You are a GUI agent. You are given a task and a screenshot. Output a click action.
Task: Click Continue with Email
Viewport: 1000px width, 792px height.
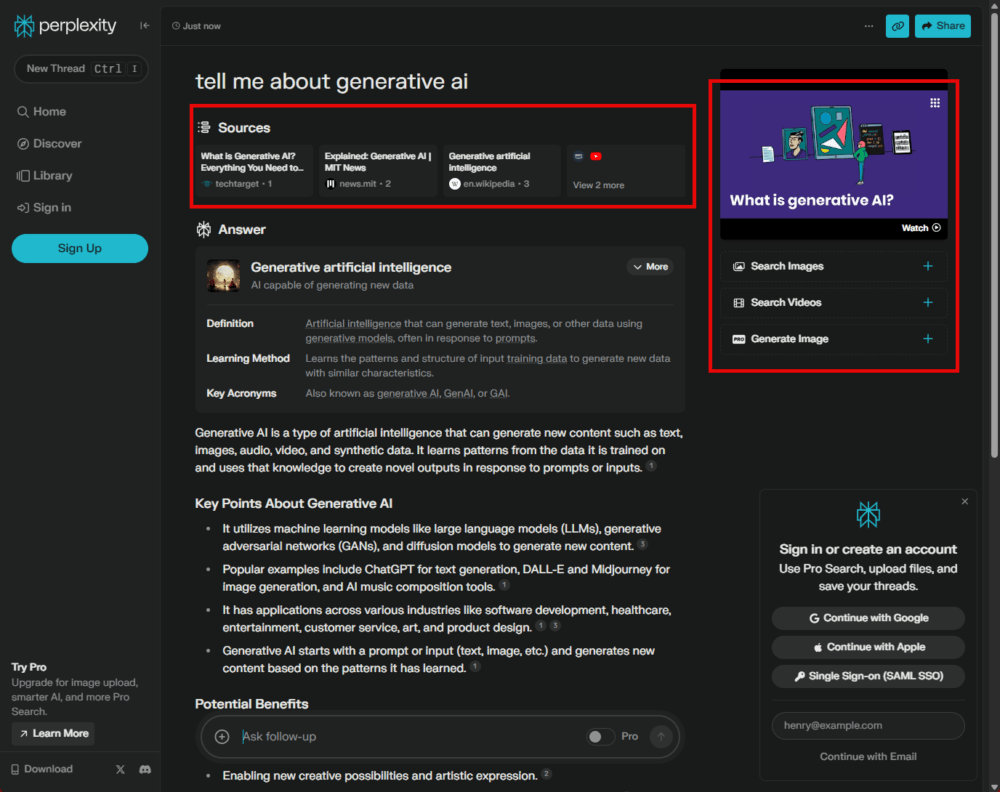[x=868, y=756]
